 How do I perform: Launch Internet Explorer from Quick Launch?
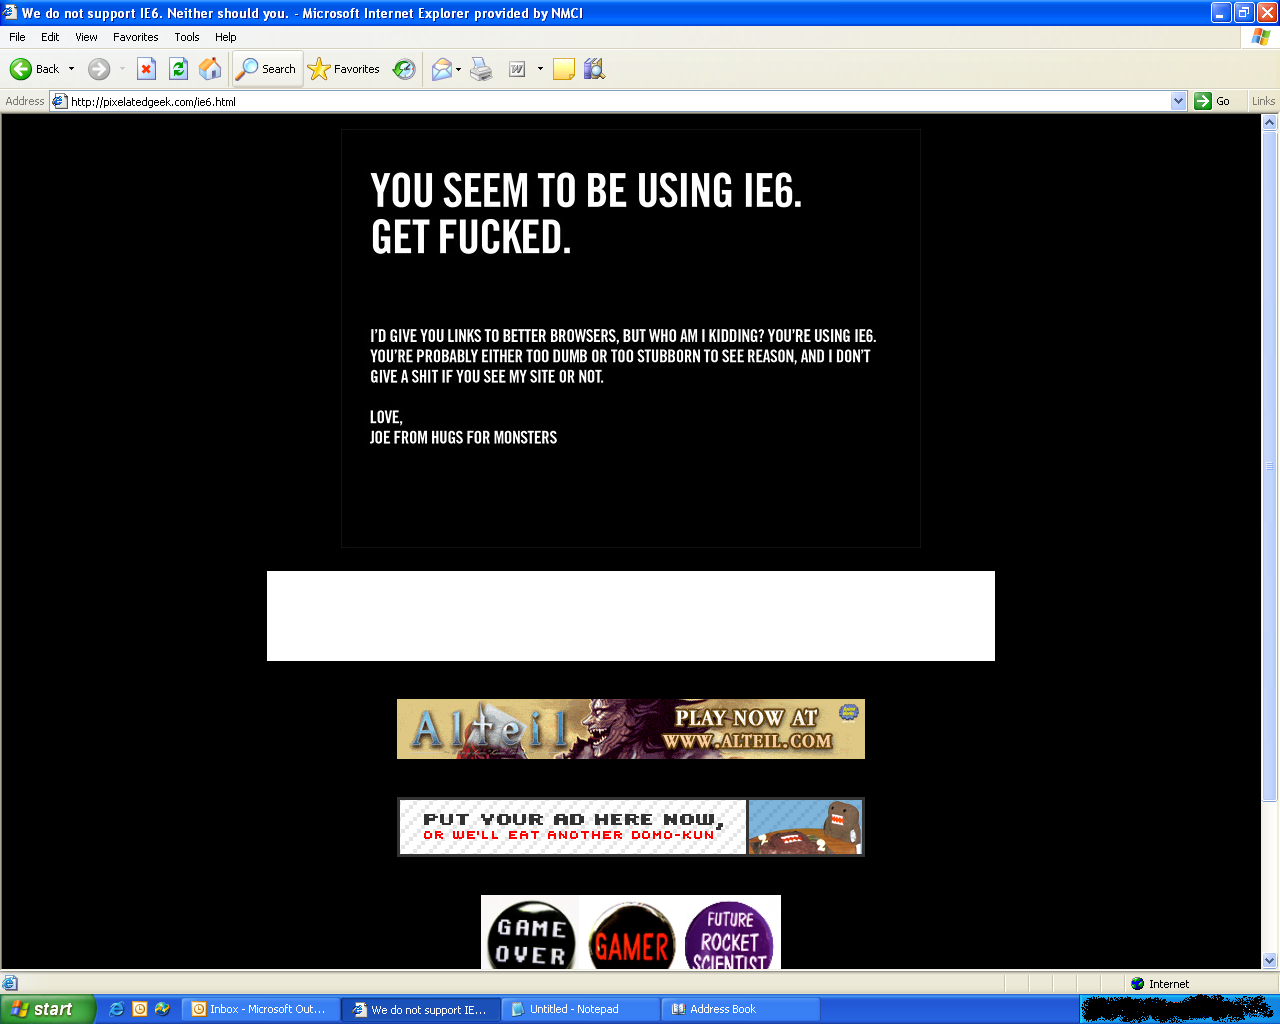[116, 1009]
